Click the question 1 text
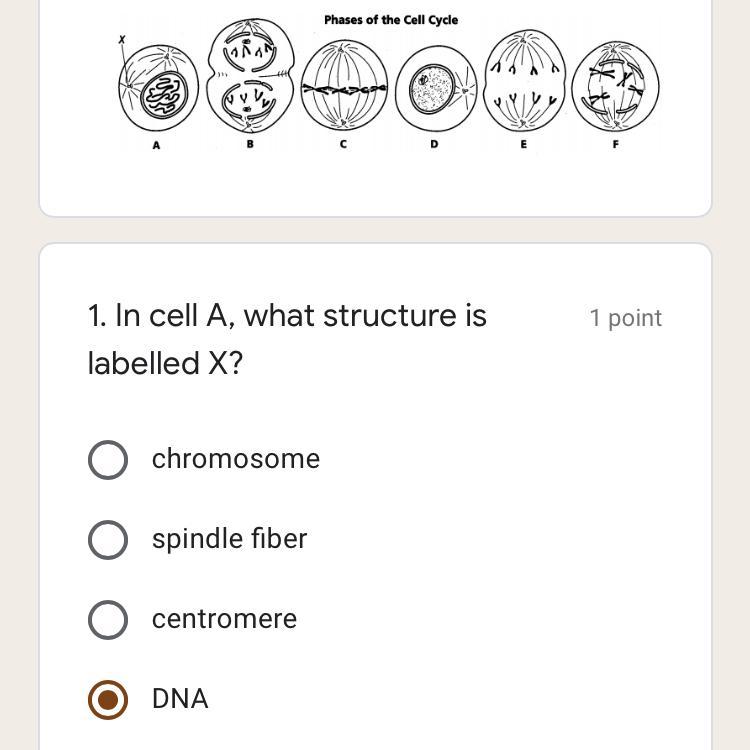The image size is (750, 750). point(287,339)
